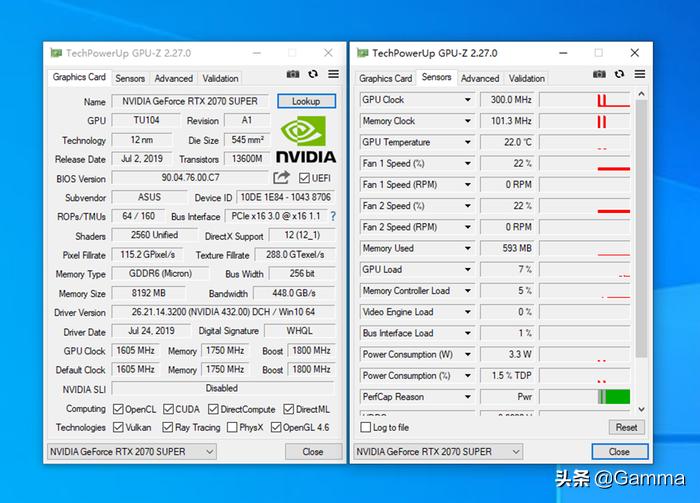Click the Lookup button
700x503 pixels.
click(x=306, y=101)
